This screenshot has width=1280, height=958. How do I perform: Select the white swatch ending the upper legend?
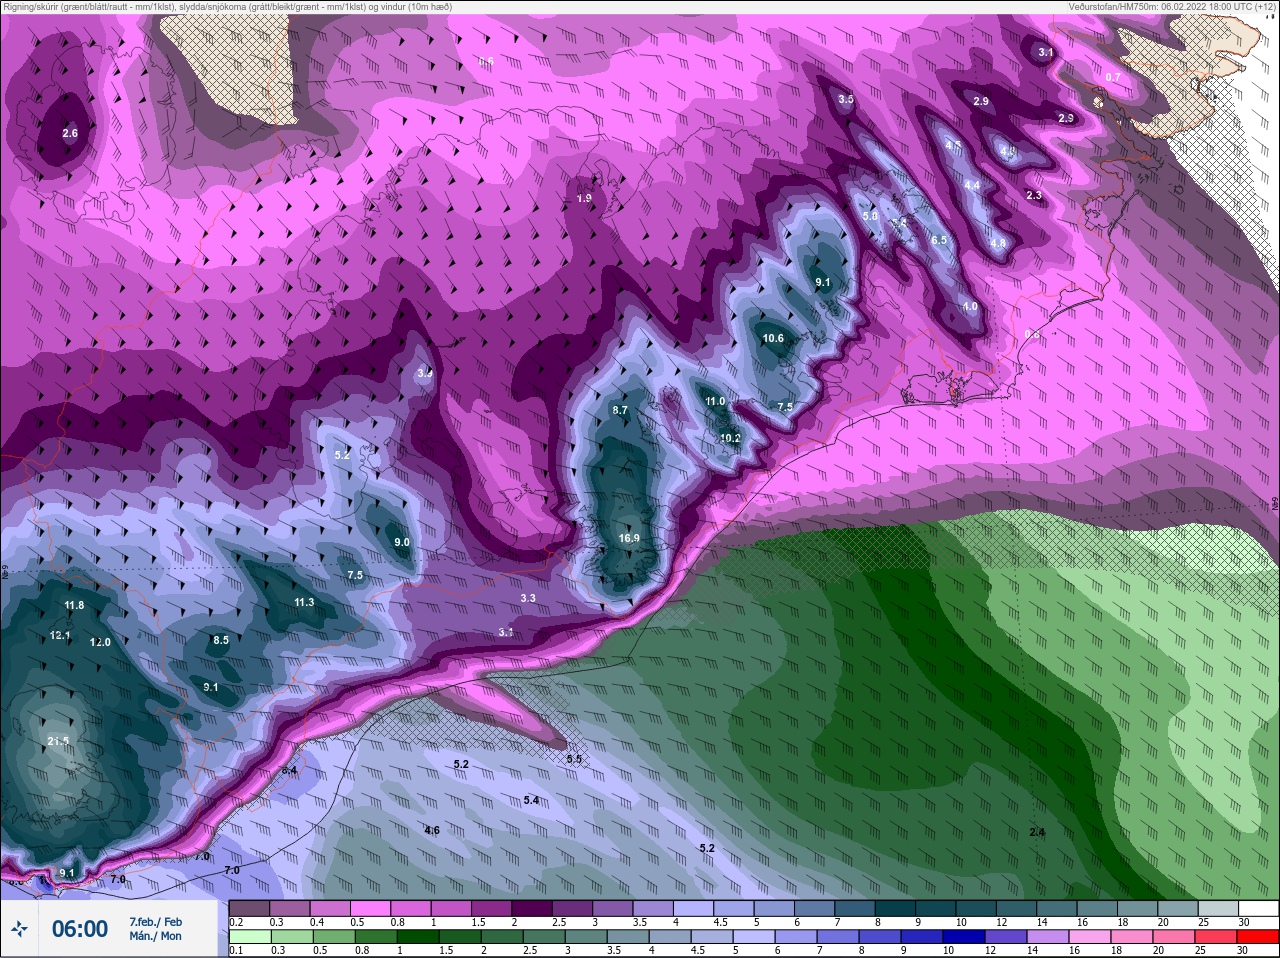[1258, 909]
